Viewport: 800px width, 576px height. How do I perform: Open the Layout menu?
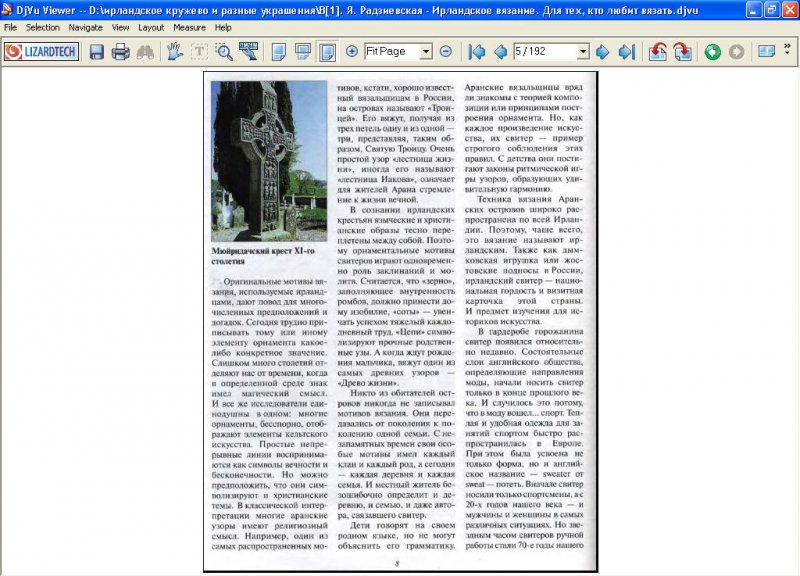[151, 28]
